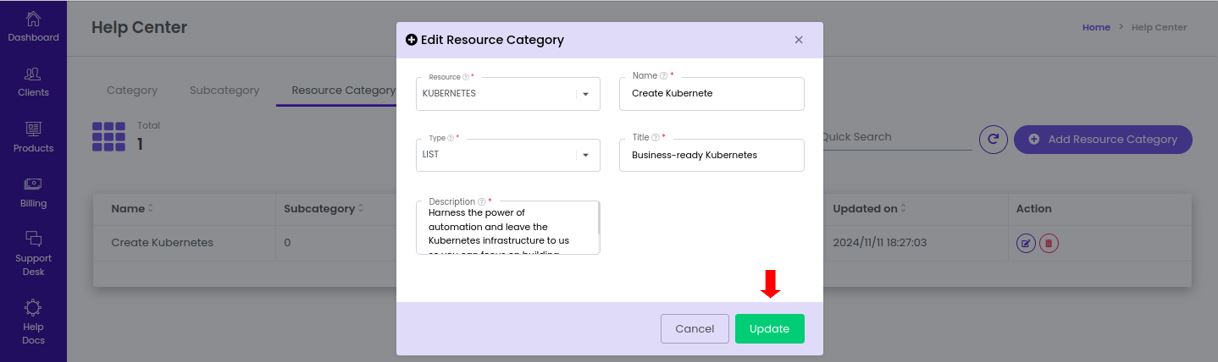1218x362 pixels.
Task: Open the Type dropdown showing LIST
Action: [x=508, y=155]
